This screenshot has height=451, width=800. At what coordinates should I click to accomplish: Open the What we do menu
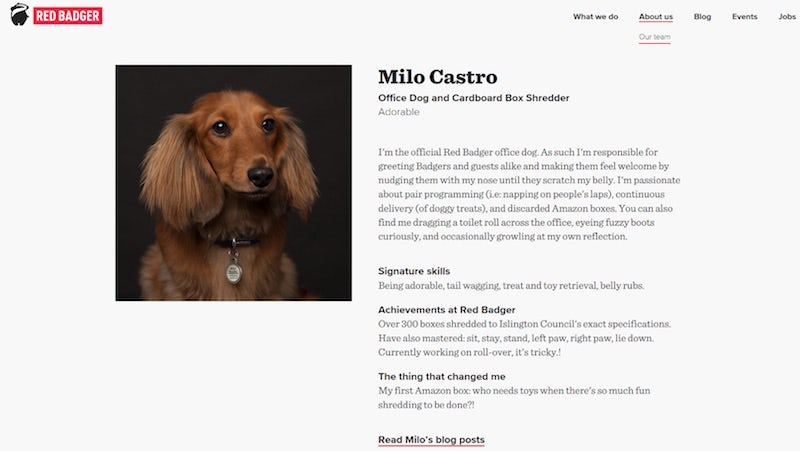tap(595, 17)
